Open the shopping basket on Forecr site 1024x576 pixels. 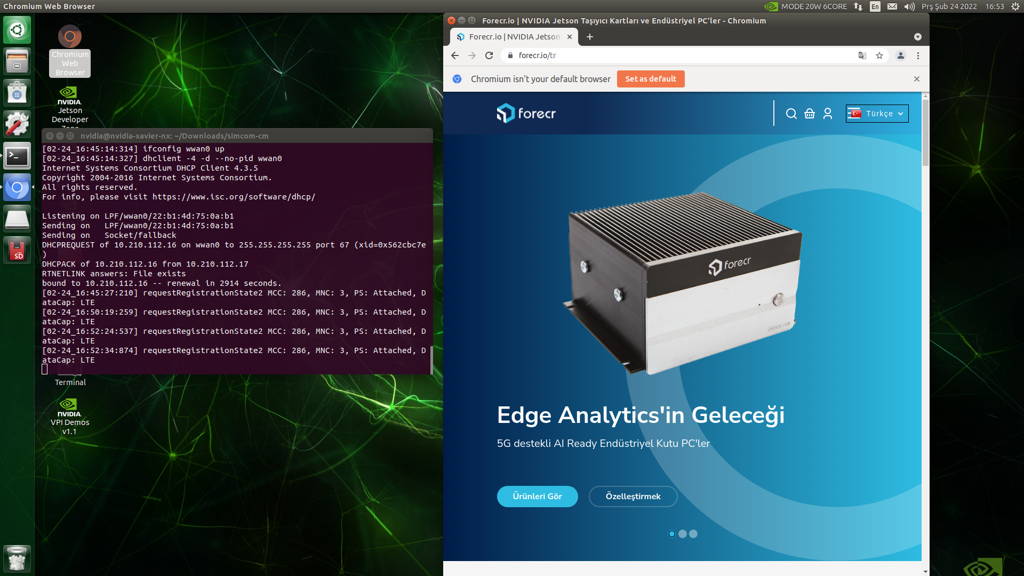pyautogui.click(x=809, y=114)
